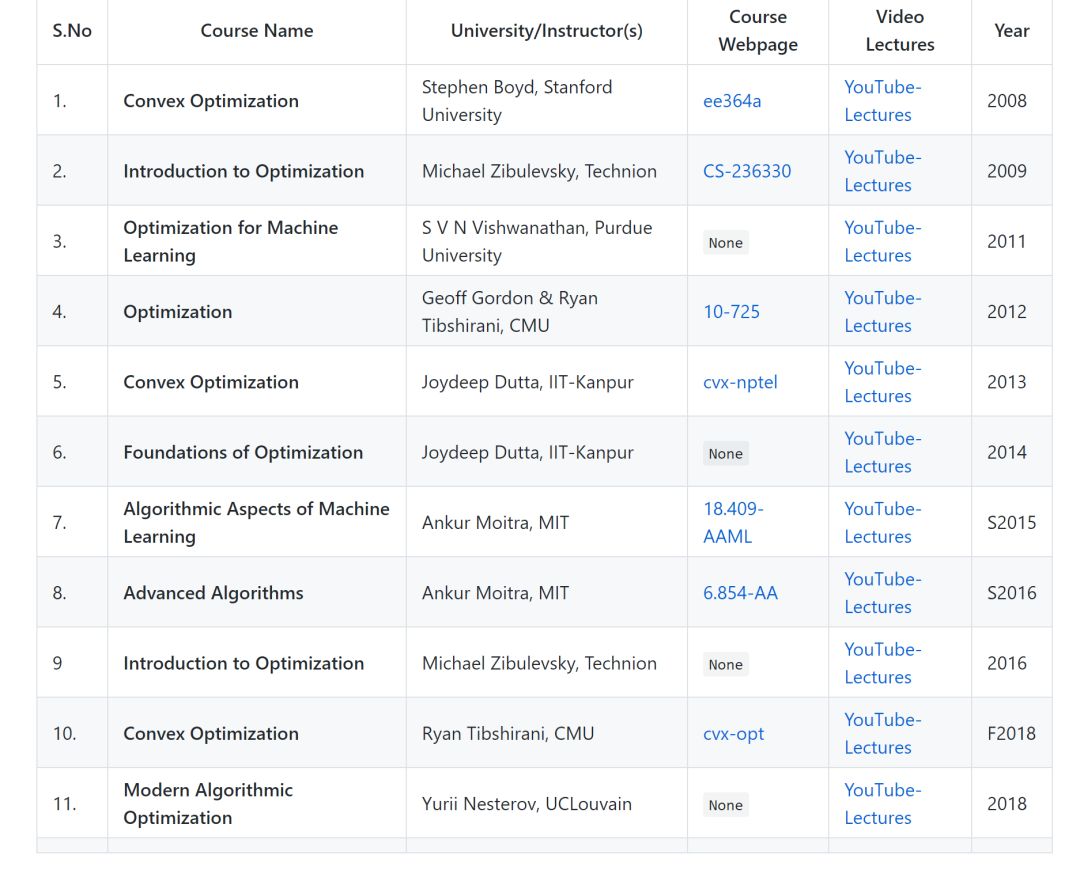Open YouTube-Lectures for the 2009 Technion course
The width and height of the screenshot is (1080, 877).
pos(882,172)
